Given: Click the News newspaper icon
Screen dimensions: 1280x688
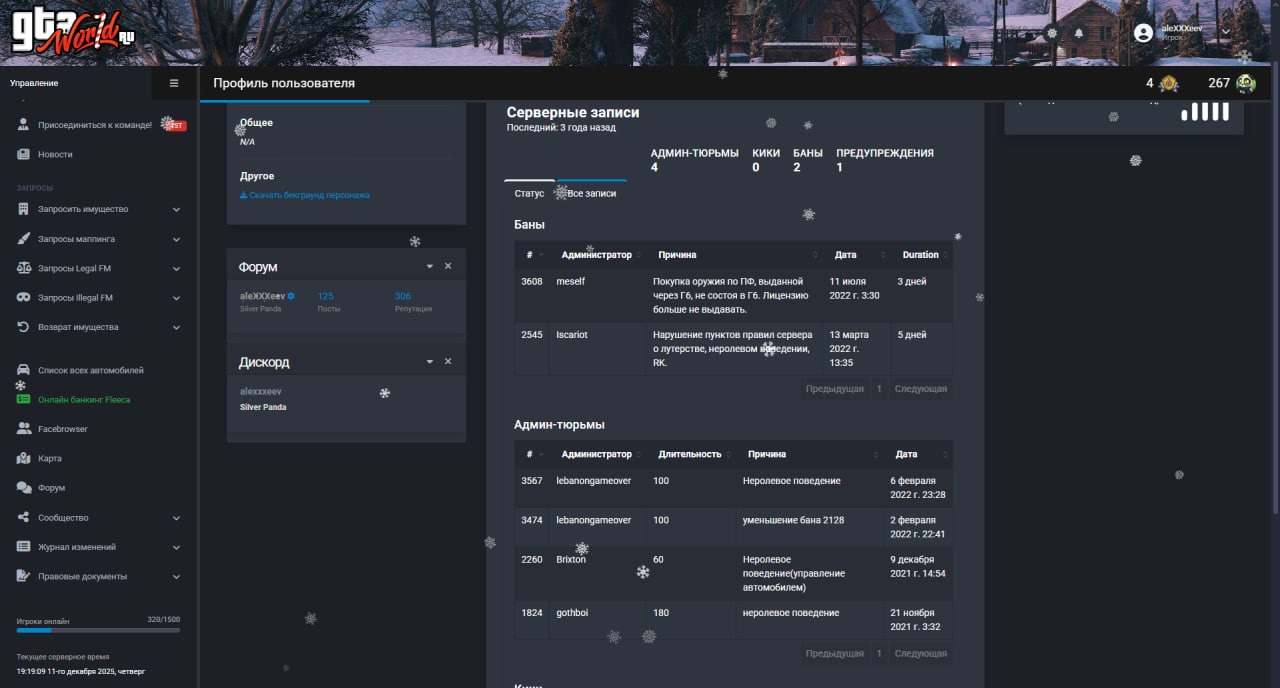Looking at the screenshot, I should click(23, 154).
